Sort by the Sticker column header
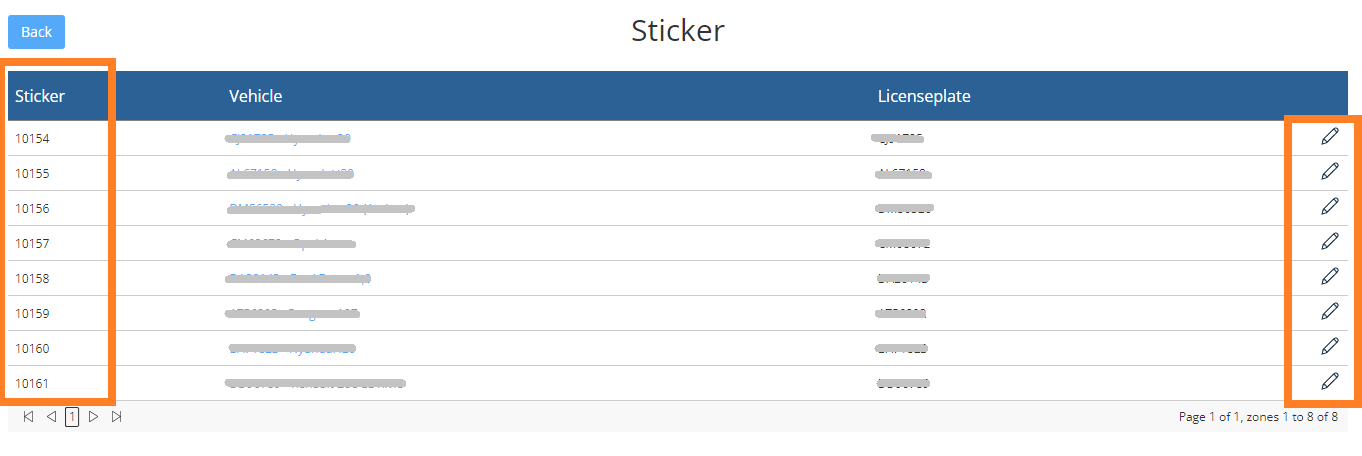 coord(40,96)
